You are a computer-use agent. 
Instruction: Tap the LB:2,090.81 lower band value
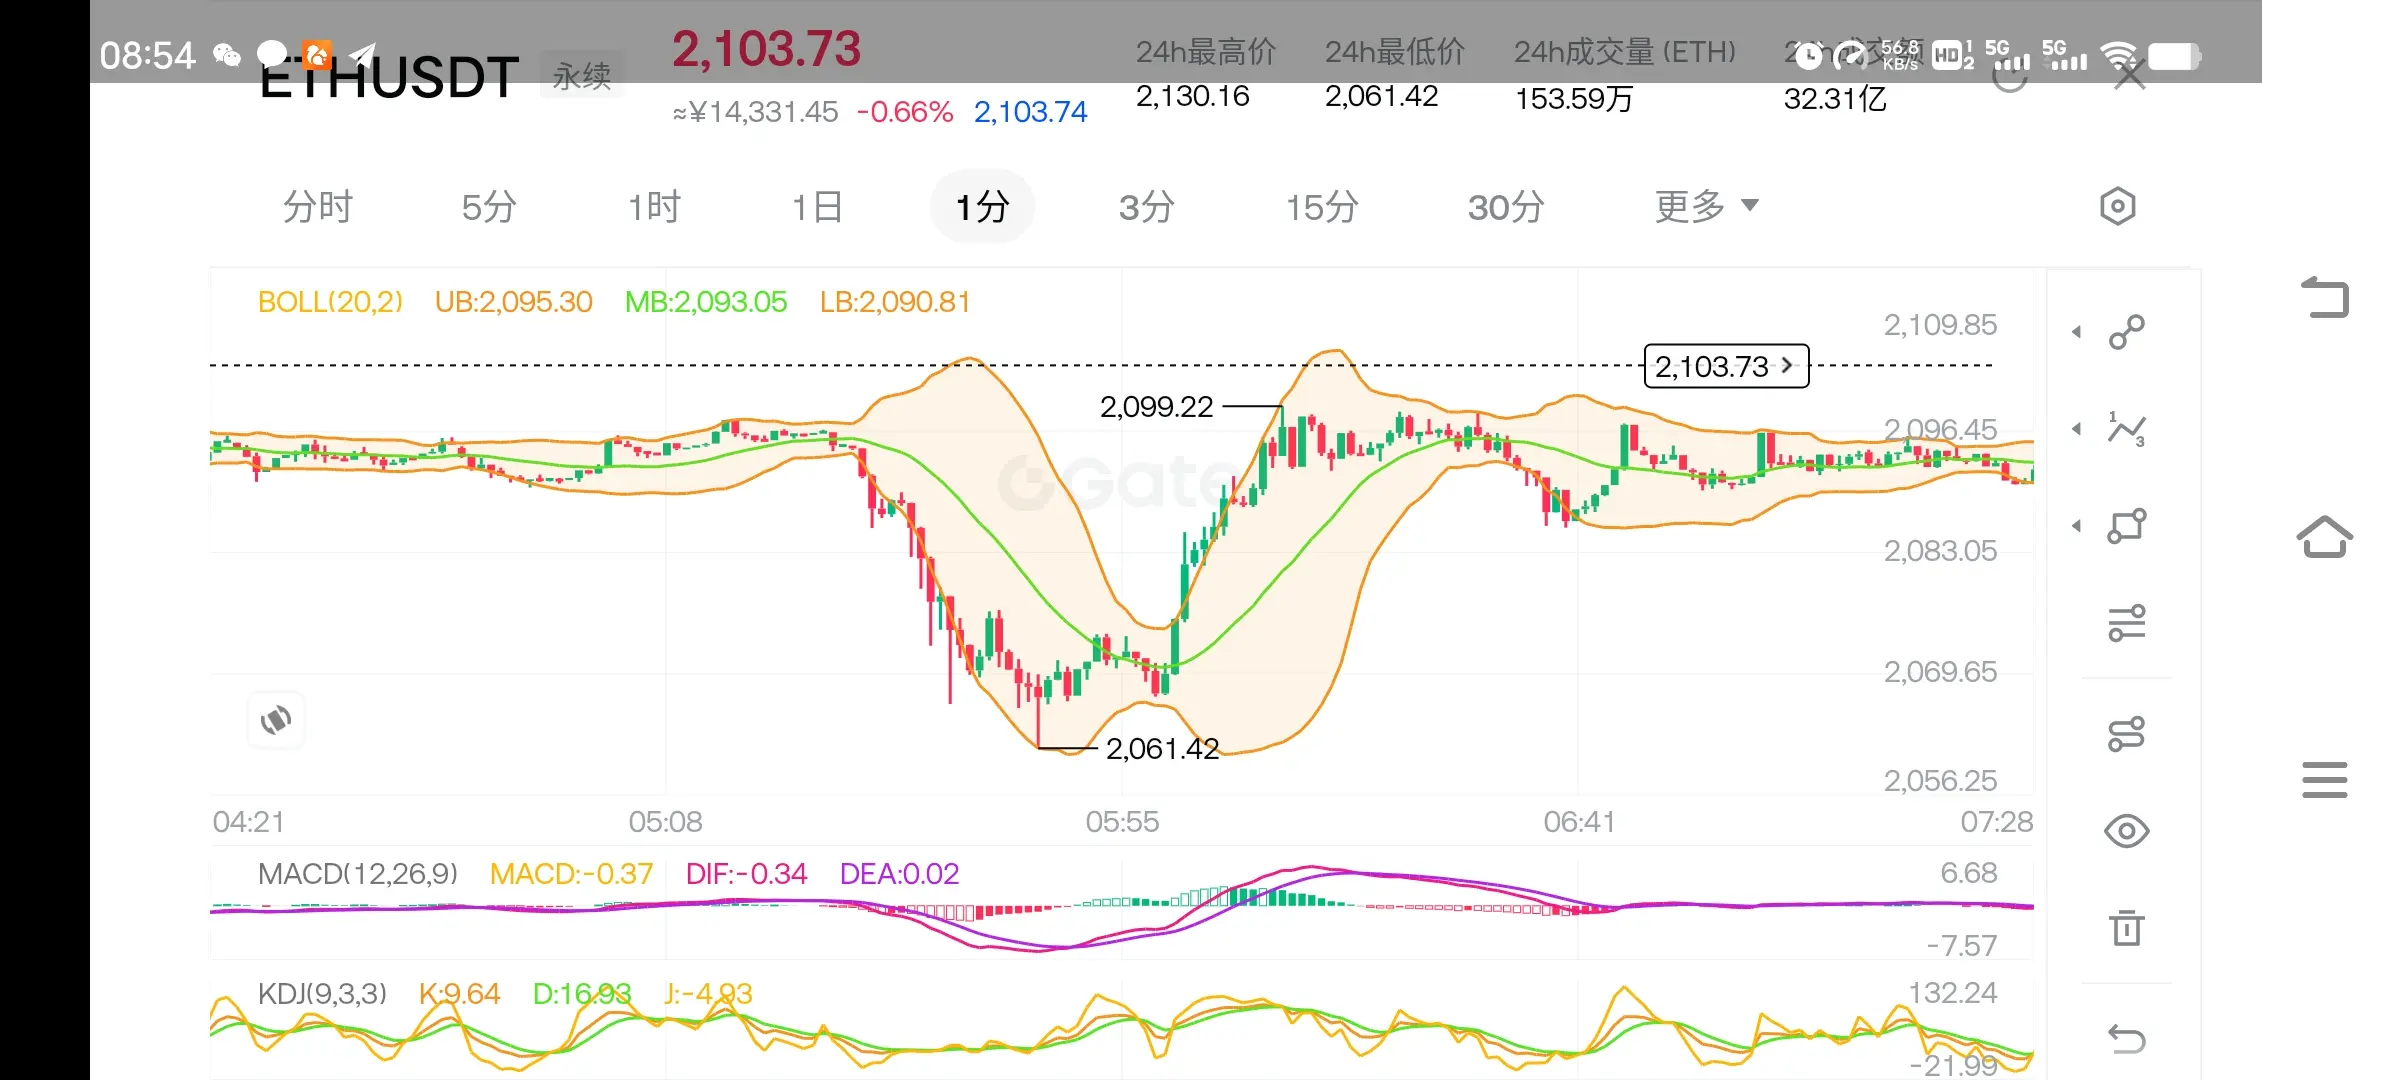click(895, 302)
